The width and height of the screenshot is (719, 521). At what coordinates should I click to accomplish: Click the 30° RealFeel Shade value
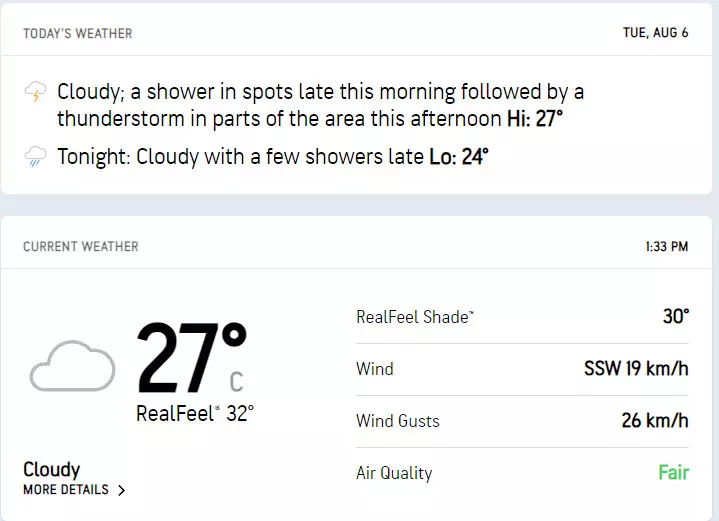click(676, 317)
